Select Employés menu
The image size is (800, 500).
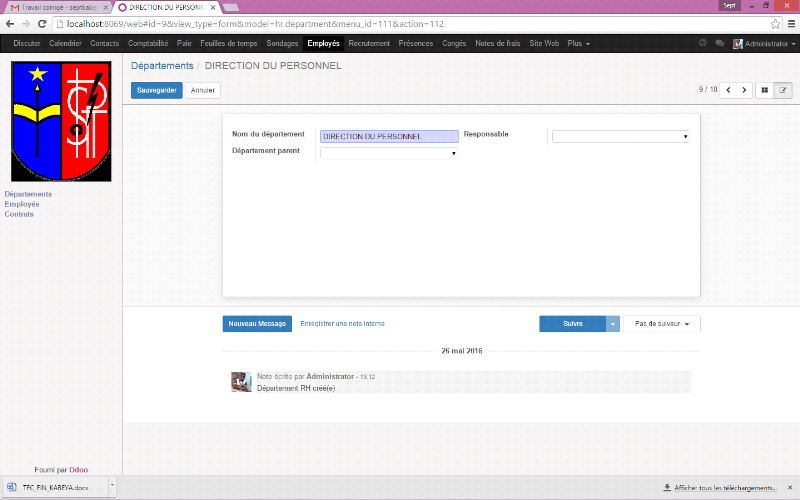(x=323, y=43)
